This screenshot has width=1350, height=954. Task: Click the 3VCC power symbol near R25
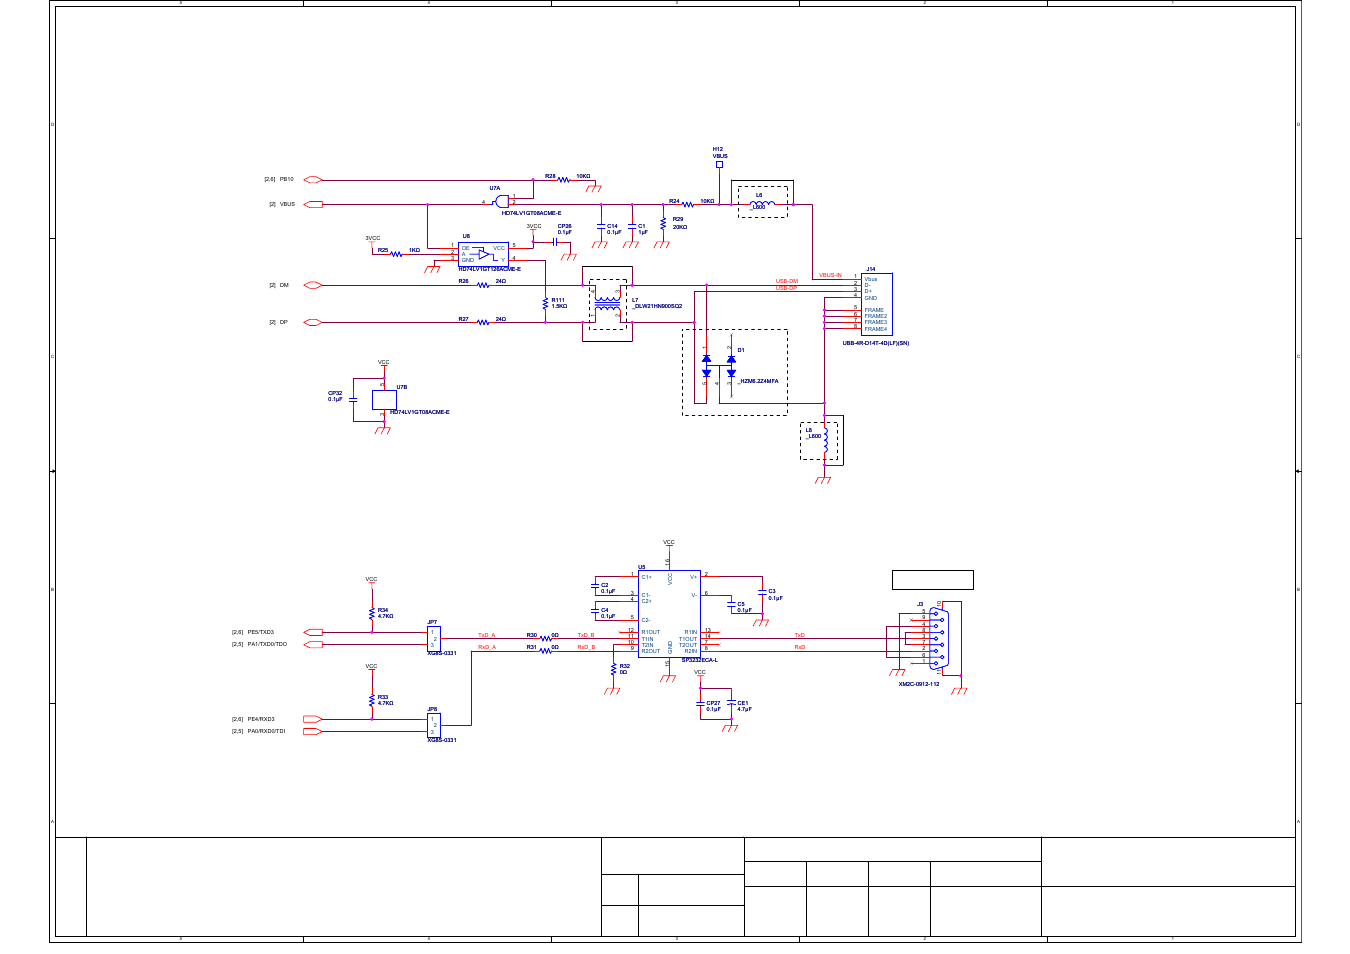coord(372,240)
